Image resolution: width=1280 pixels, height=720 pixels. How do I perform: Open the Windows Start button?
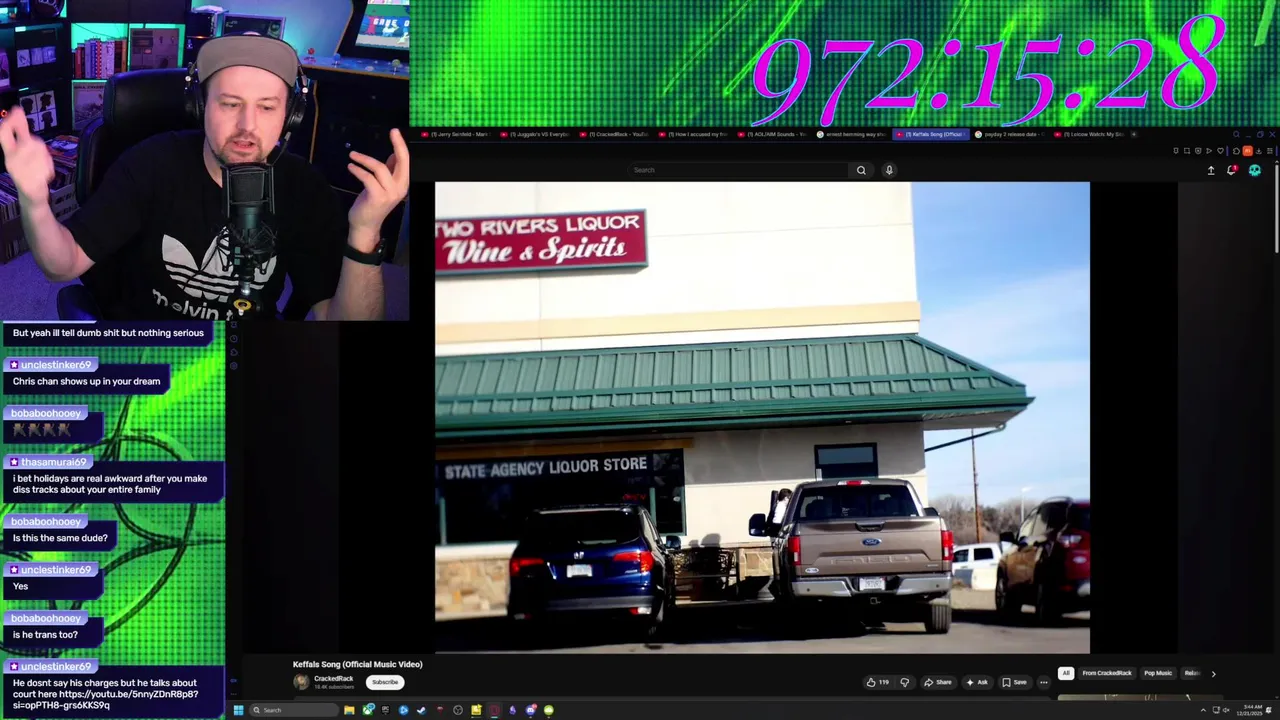point(238,710)
